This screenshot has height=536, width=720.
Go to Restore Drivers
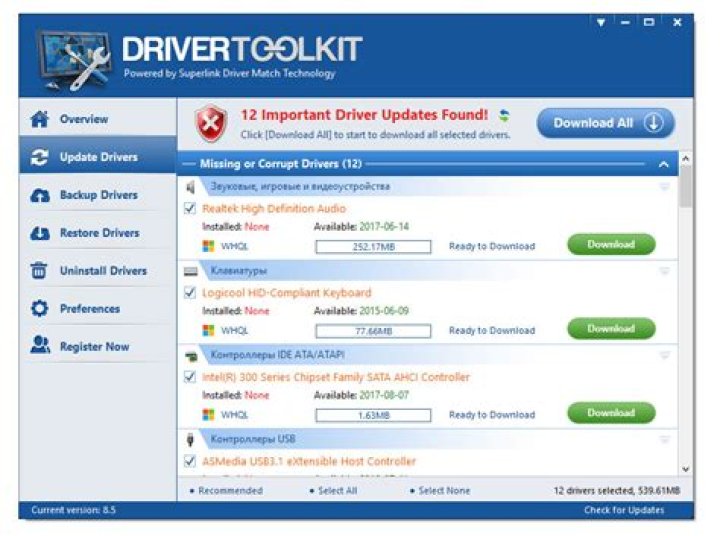(x=98, y=233)
